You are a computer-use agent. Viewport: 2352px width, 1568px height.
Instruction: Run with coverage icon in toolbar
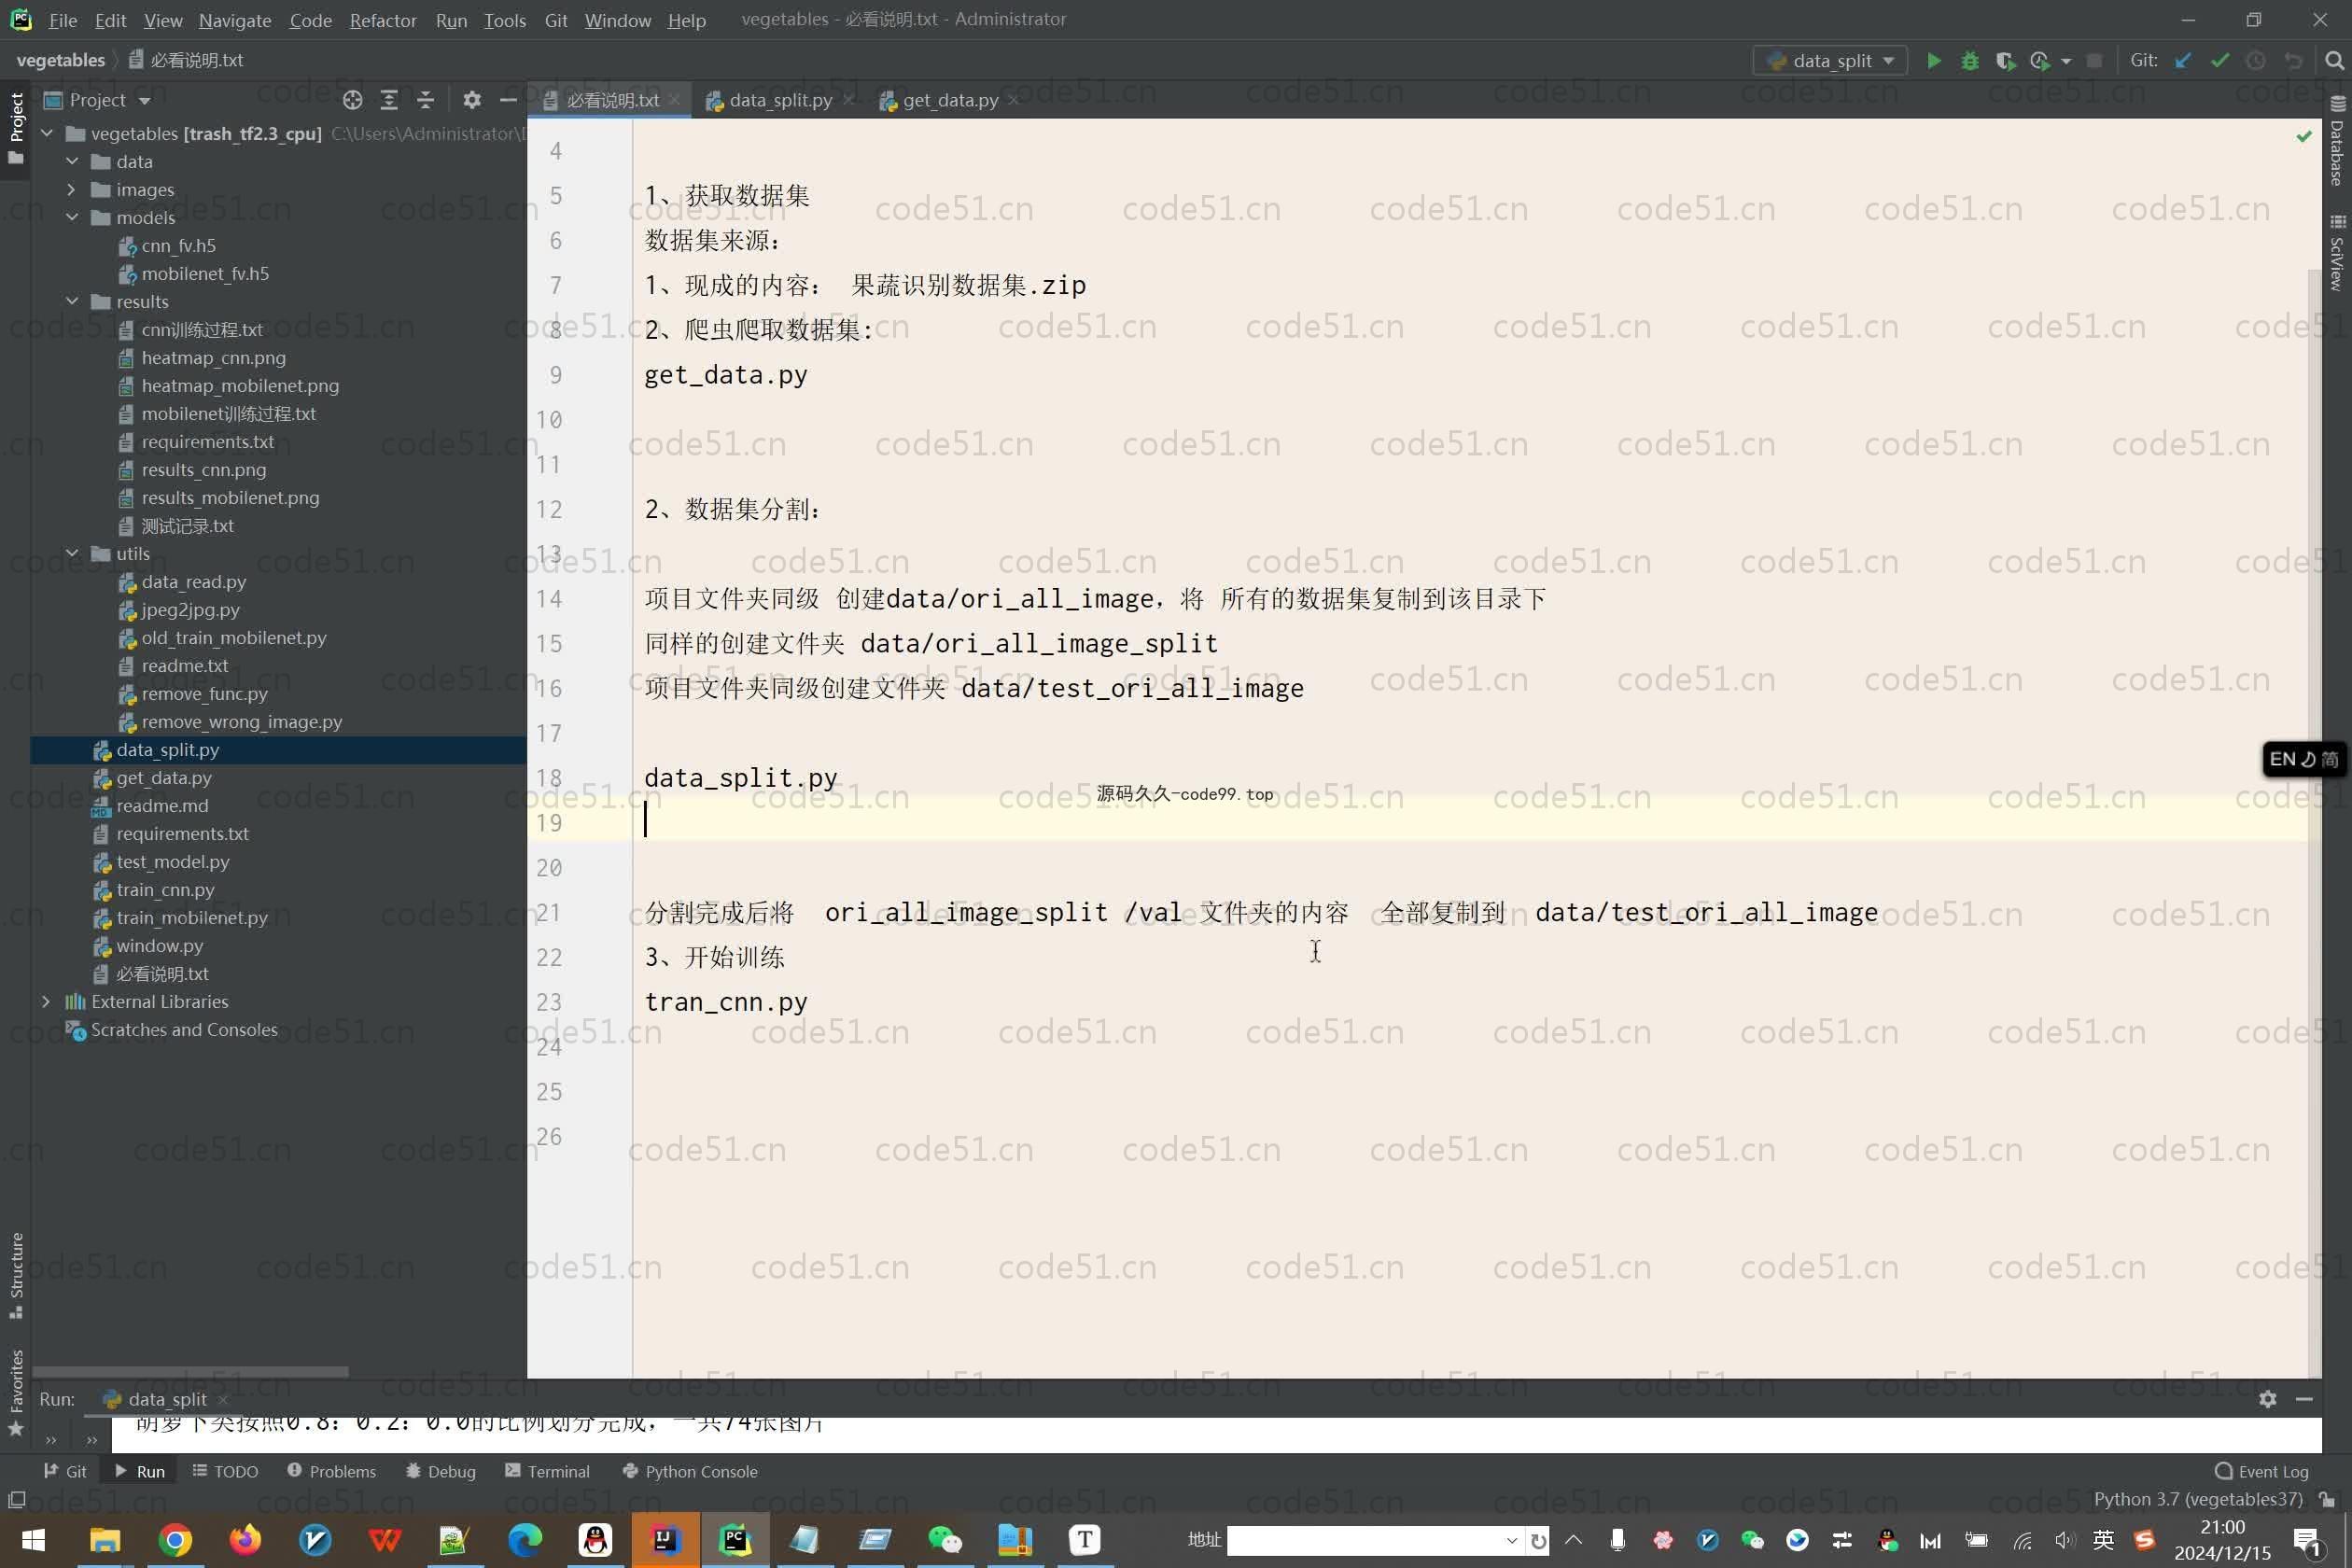tap(2004, 61)
